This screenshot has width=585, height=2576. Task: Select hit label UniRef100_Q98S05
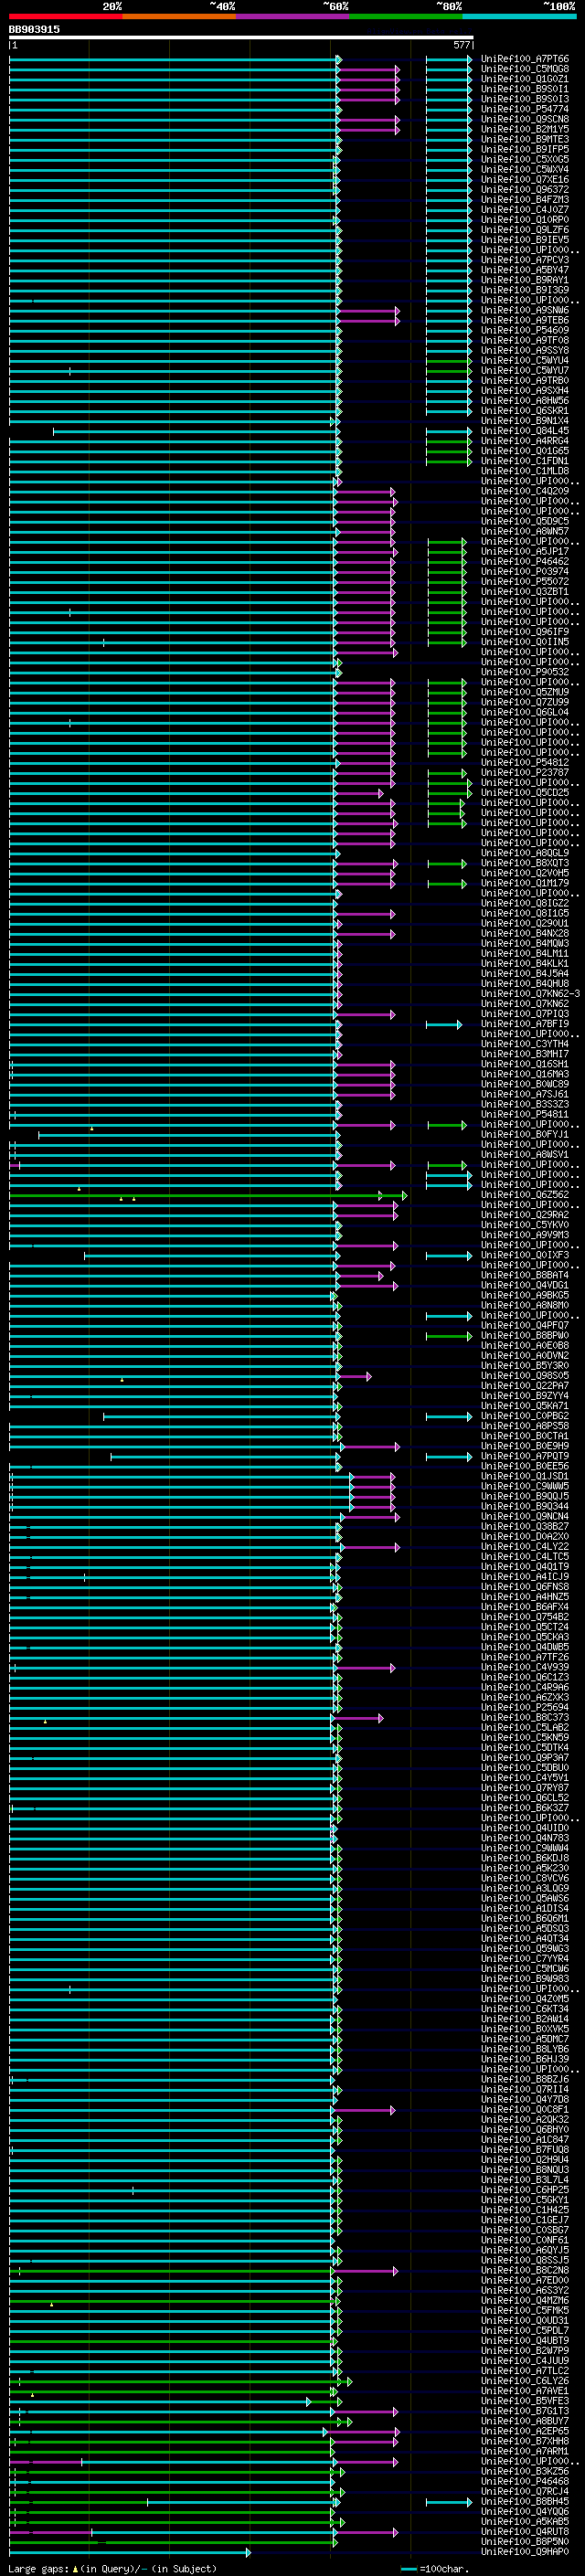[524, 1375]
